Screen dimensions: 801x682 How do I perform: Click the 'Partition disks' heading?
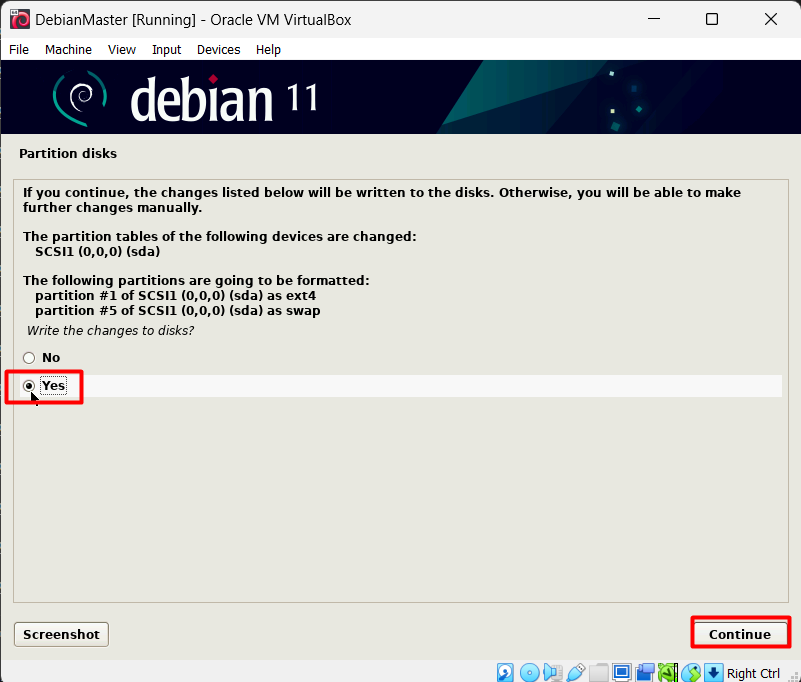point(68,153)
